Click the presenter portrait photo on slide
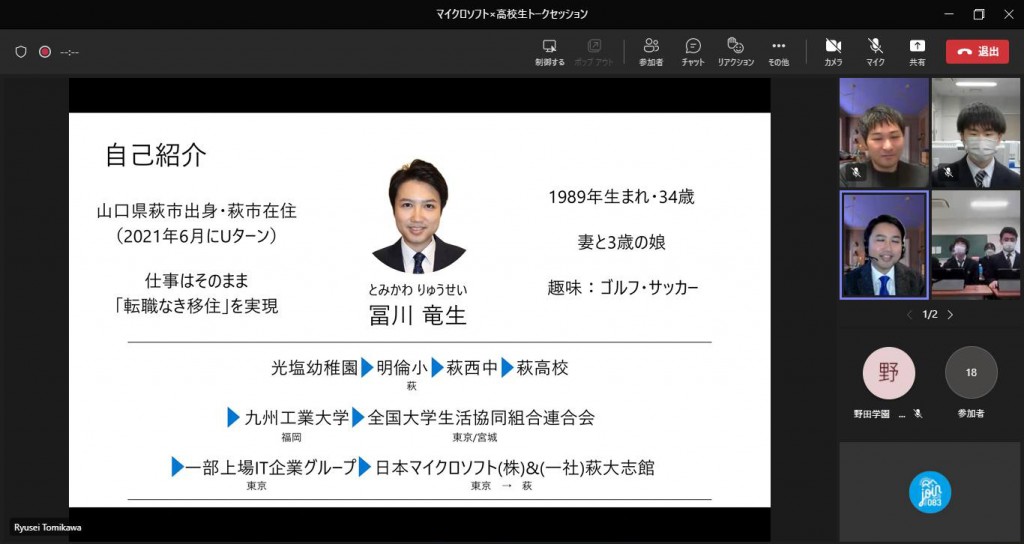The width and height of the screenshot is (1024, 544). pos(419,217)
